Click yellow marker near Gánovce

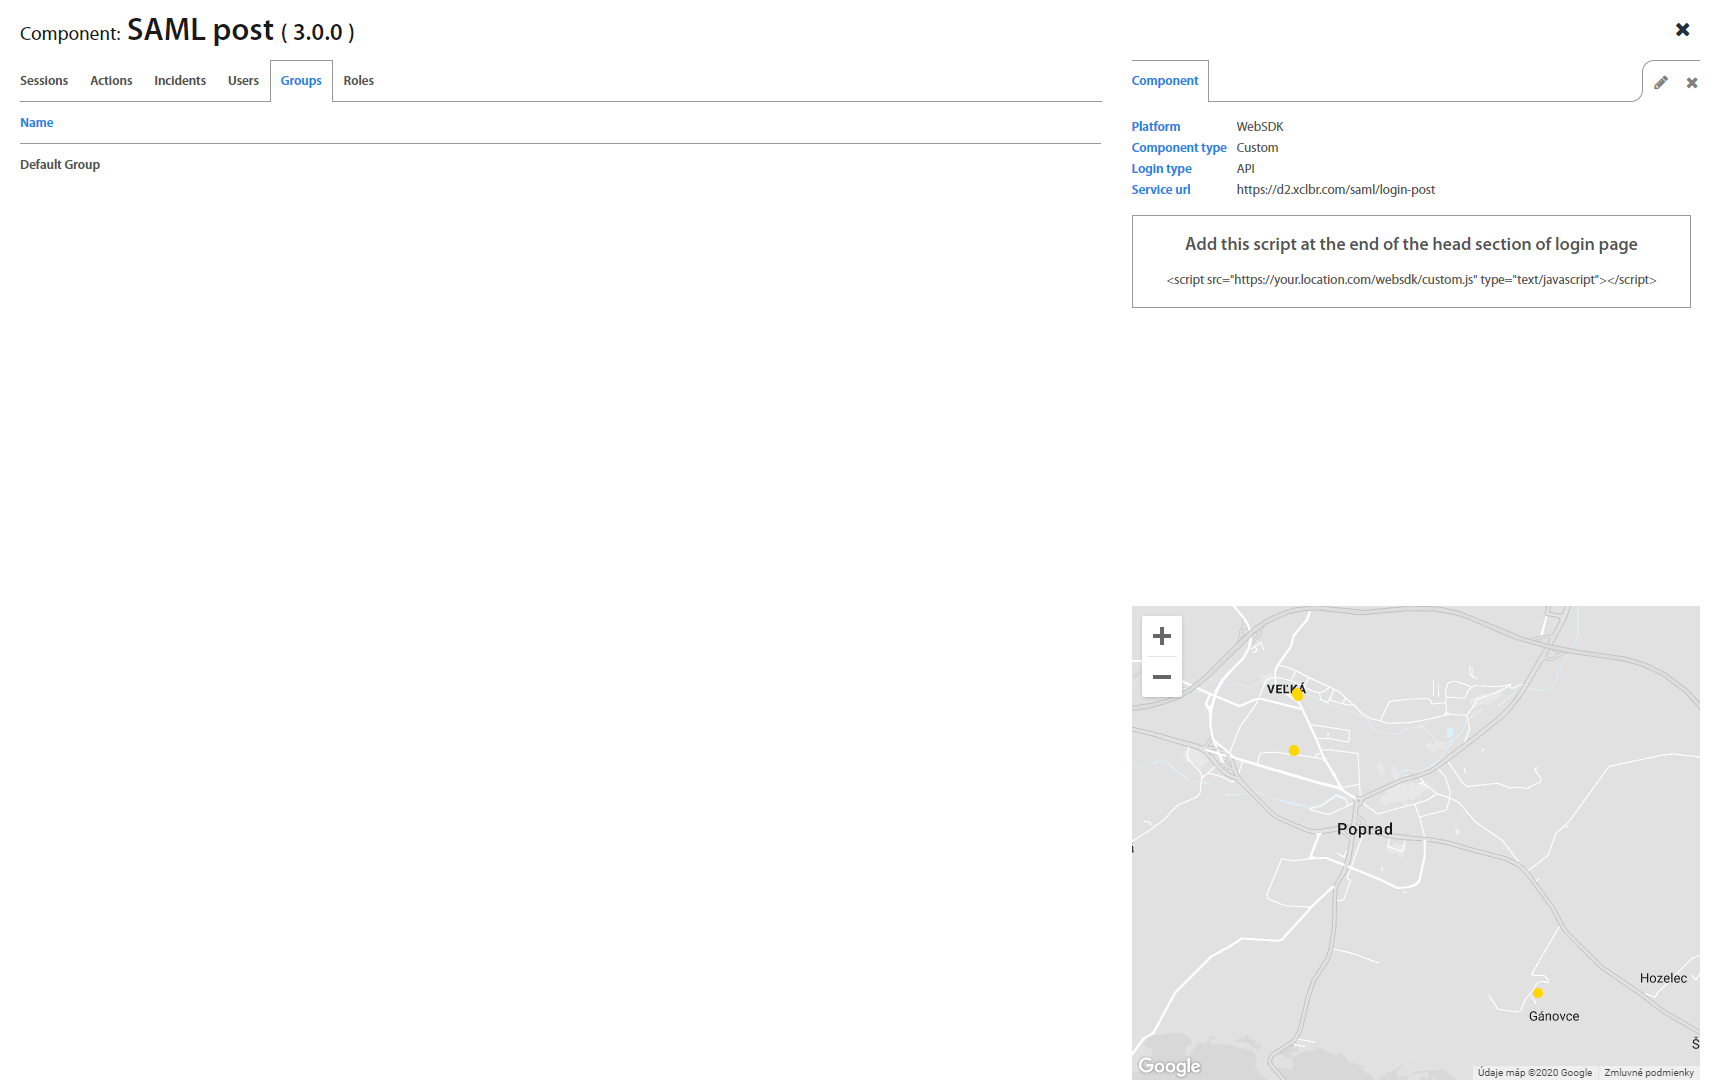(x=1538, y=993)
